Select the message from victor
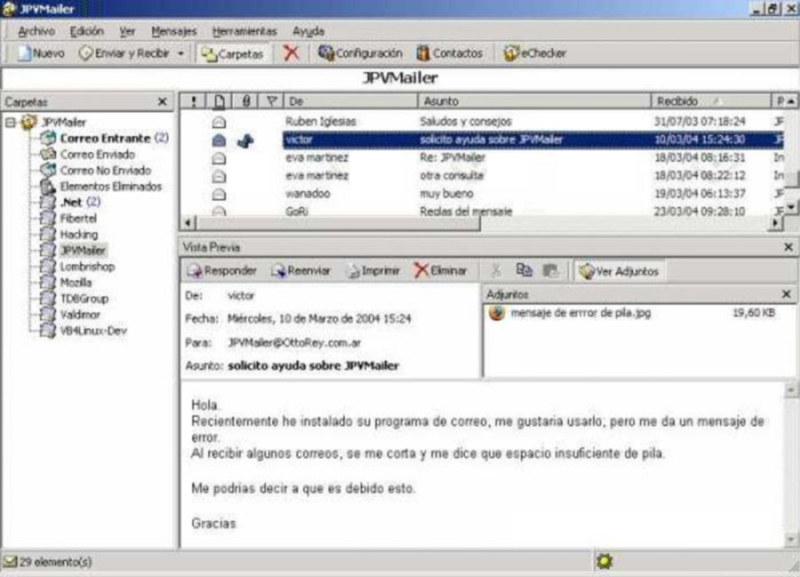This screenshot has width=800, height=577. point(482,140)
